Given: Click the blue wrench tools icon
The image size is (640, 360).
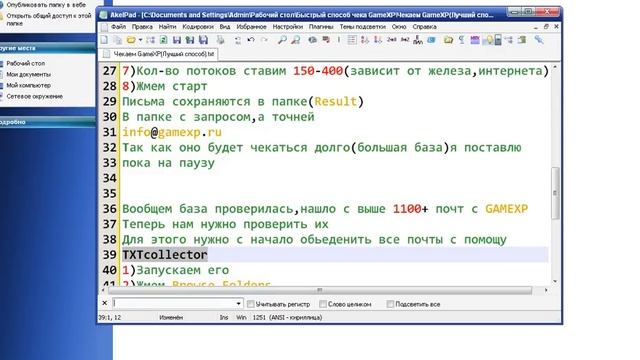Looking at the screenshot, I should [x=539, y=40].
